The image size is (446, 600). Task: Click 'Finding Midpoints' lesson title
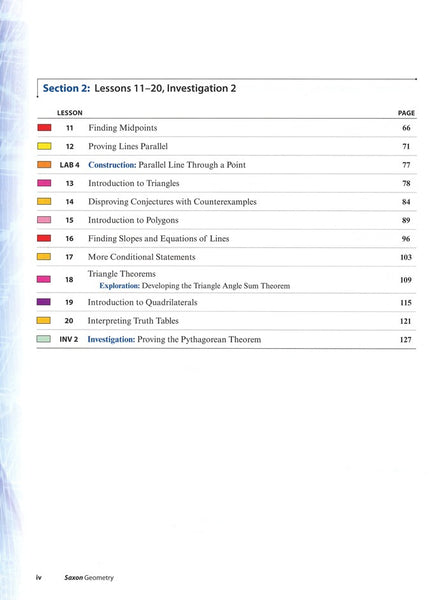coord(123,128)
